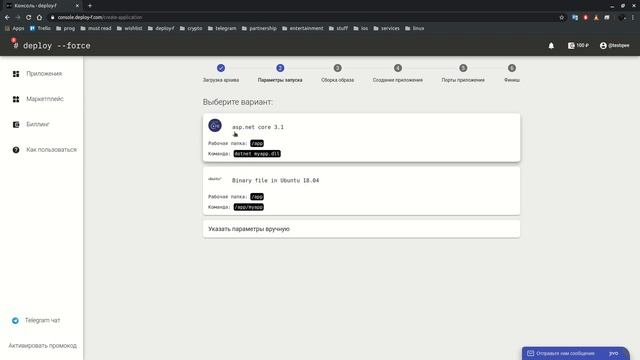Open the services bookmarks folder
Image resolution: width=640 pixels, height=360 pixels.
[387, 29]
